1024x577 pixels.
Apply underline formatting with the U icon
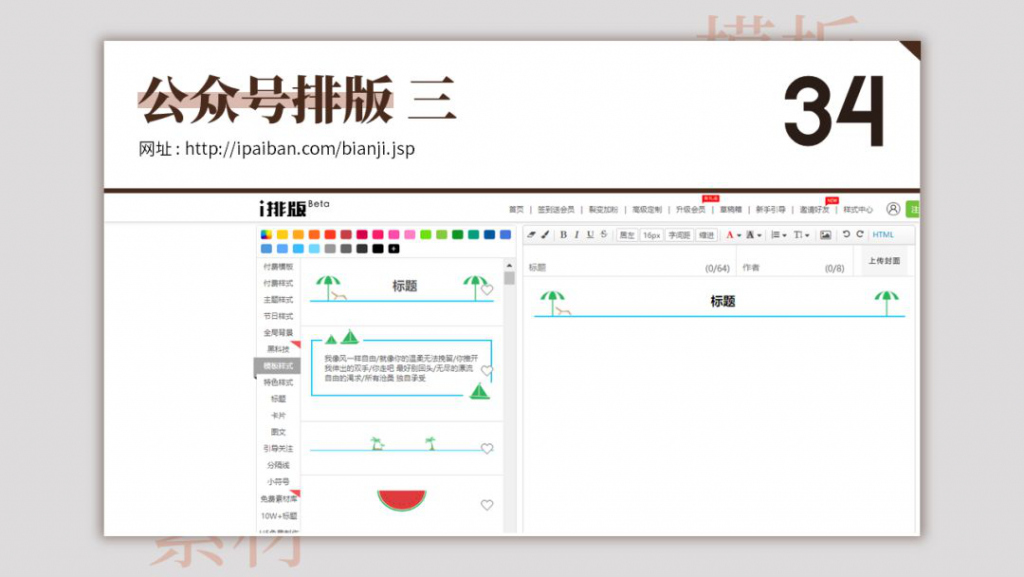coord(591,236)
